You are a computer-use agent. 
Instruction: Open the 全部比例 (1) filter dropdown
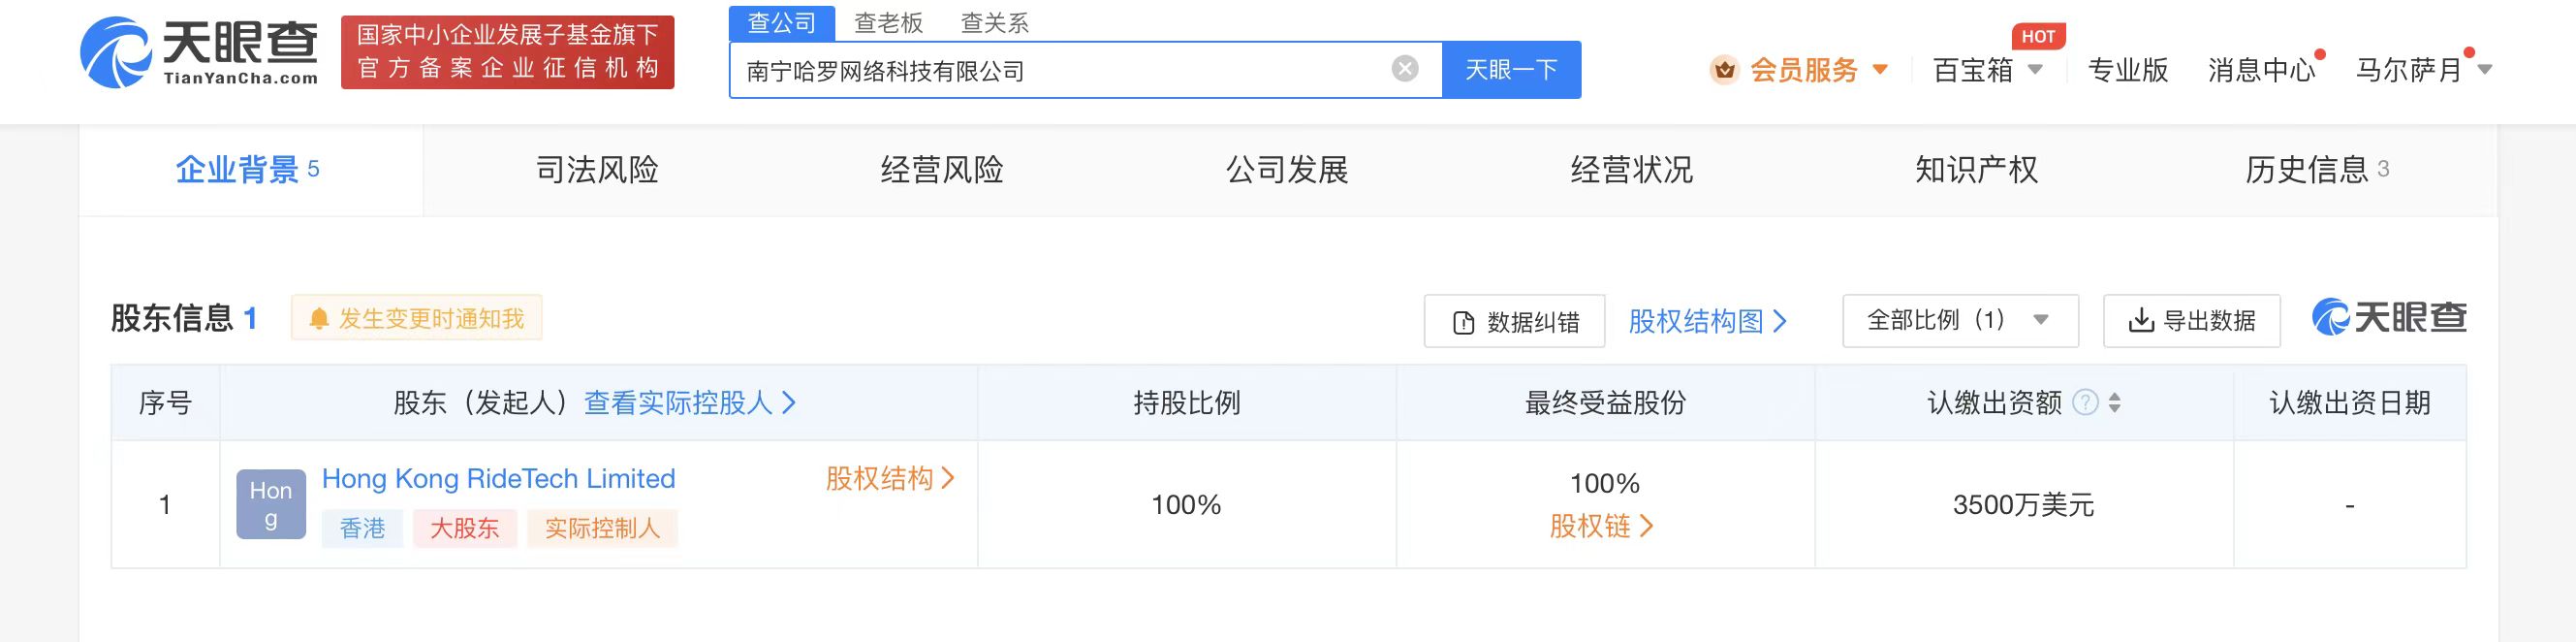(x=1960, y=321)
